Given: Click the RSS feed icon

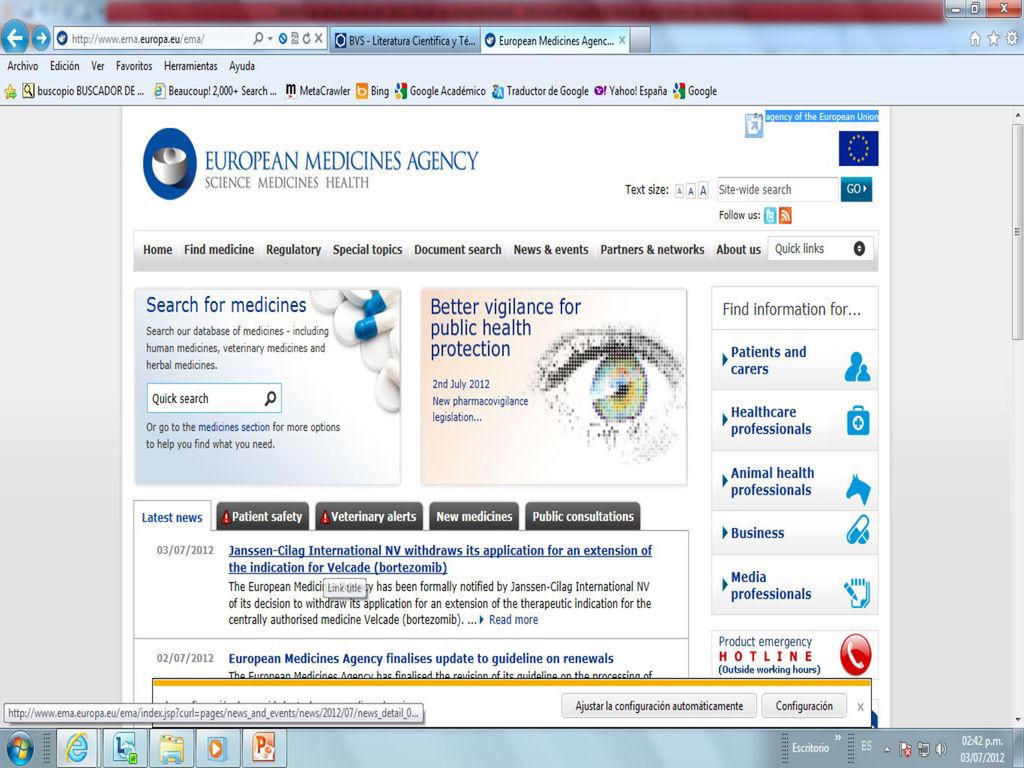Looking at the screenshot, I should 786,216.
